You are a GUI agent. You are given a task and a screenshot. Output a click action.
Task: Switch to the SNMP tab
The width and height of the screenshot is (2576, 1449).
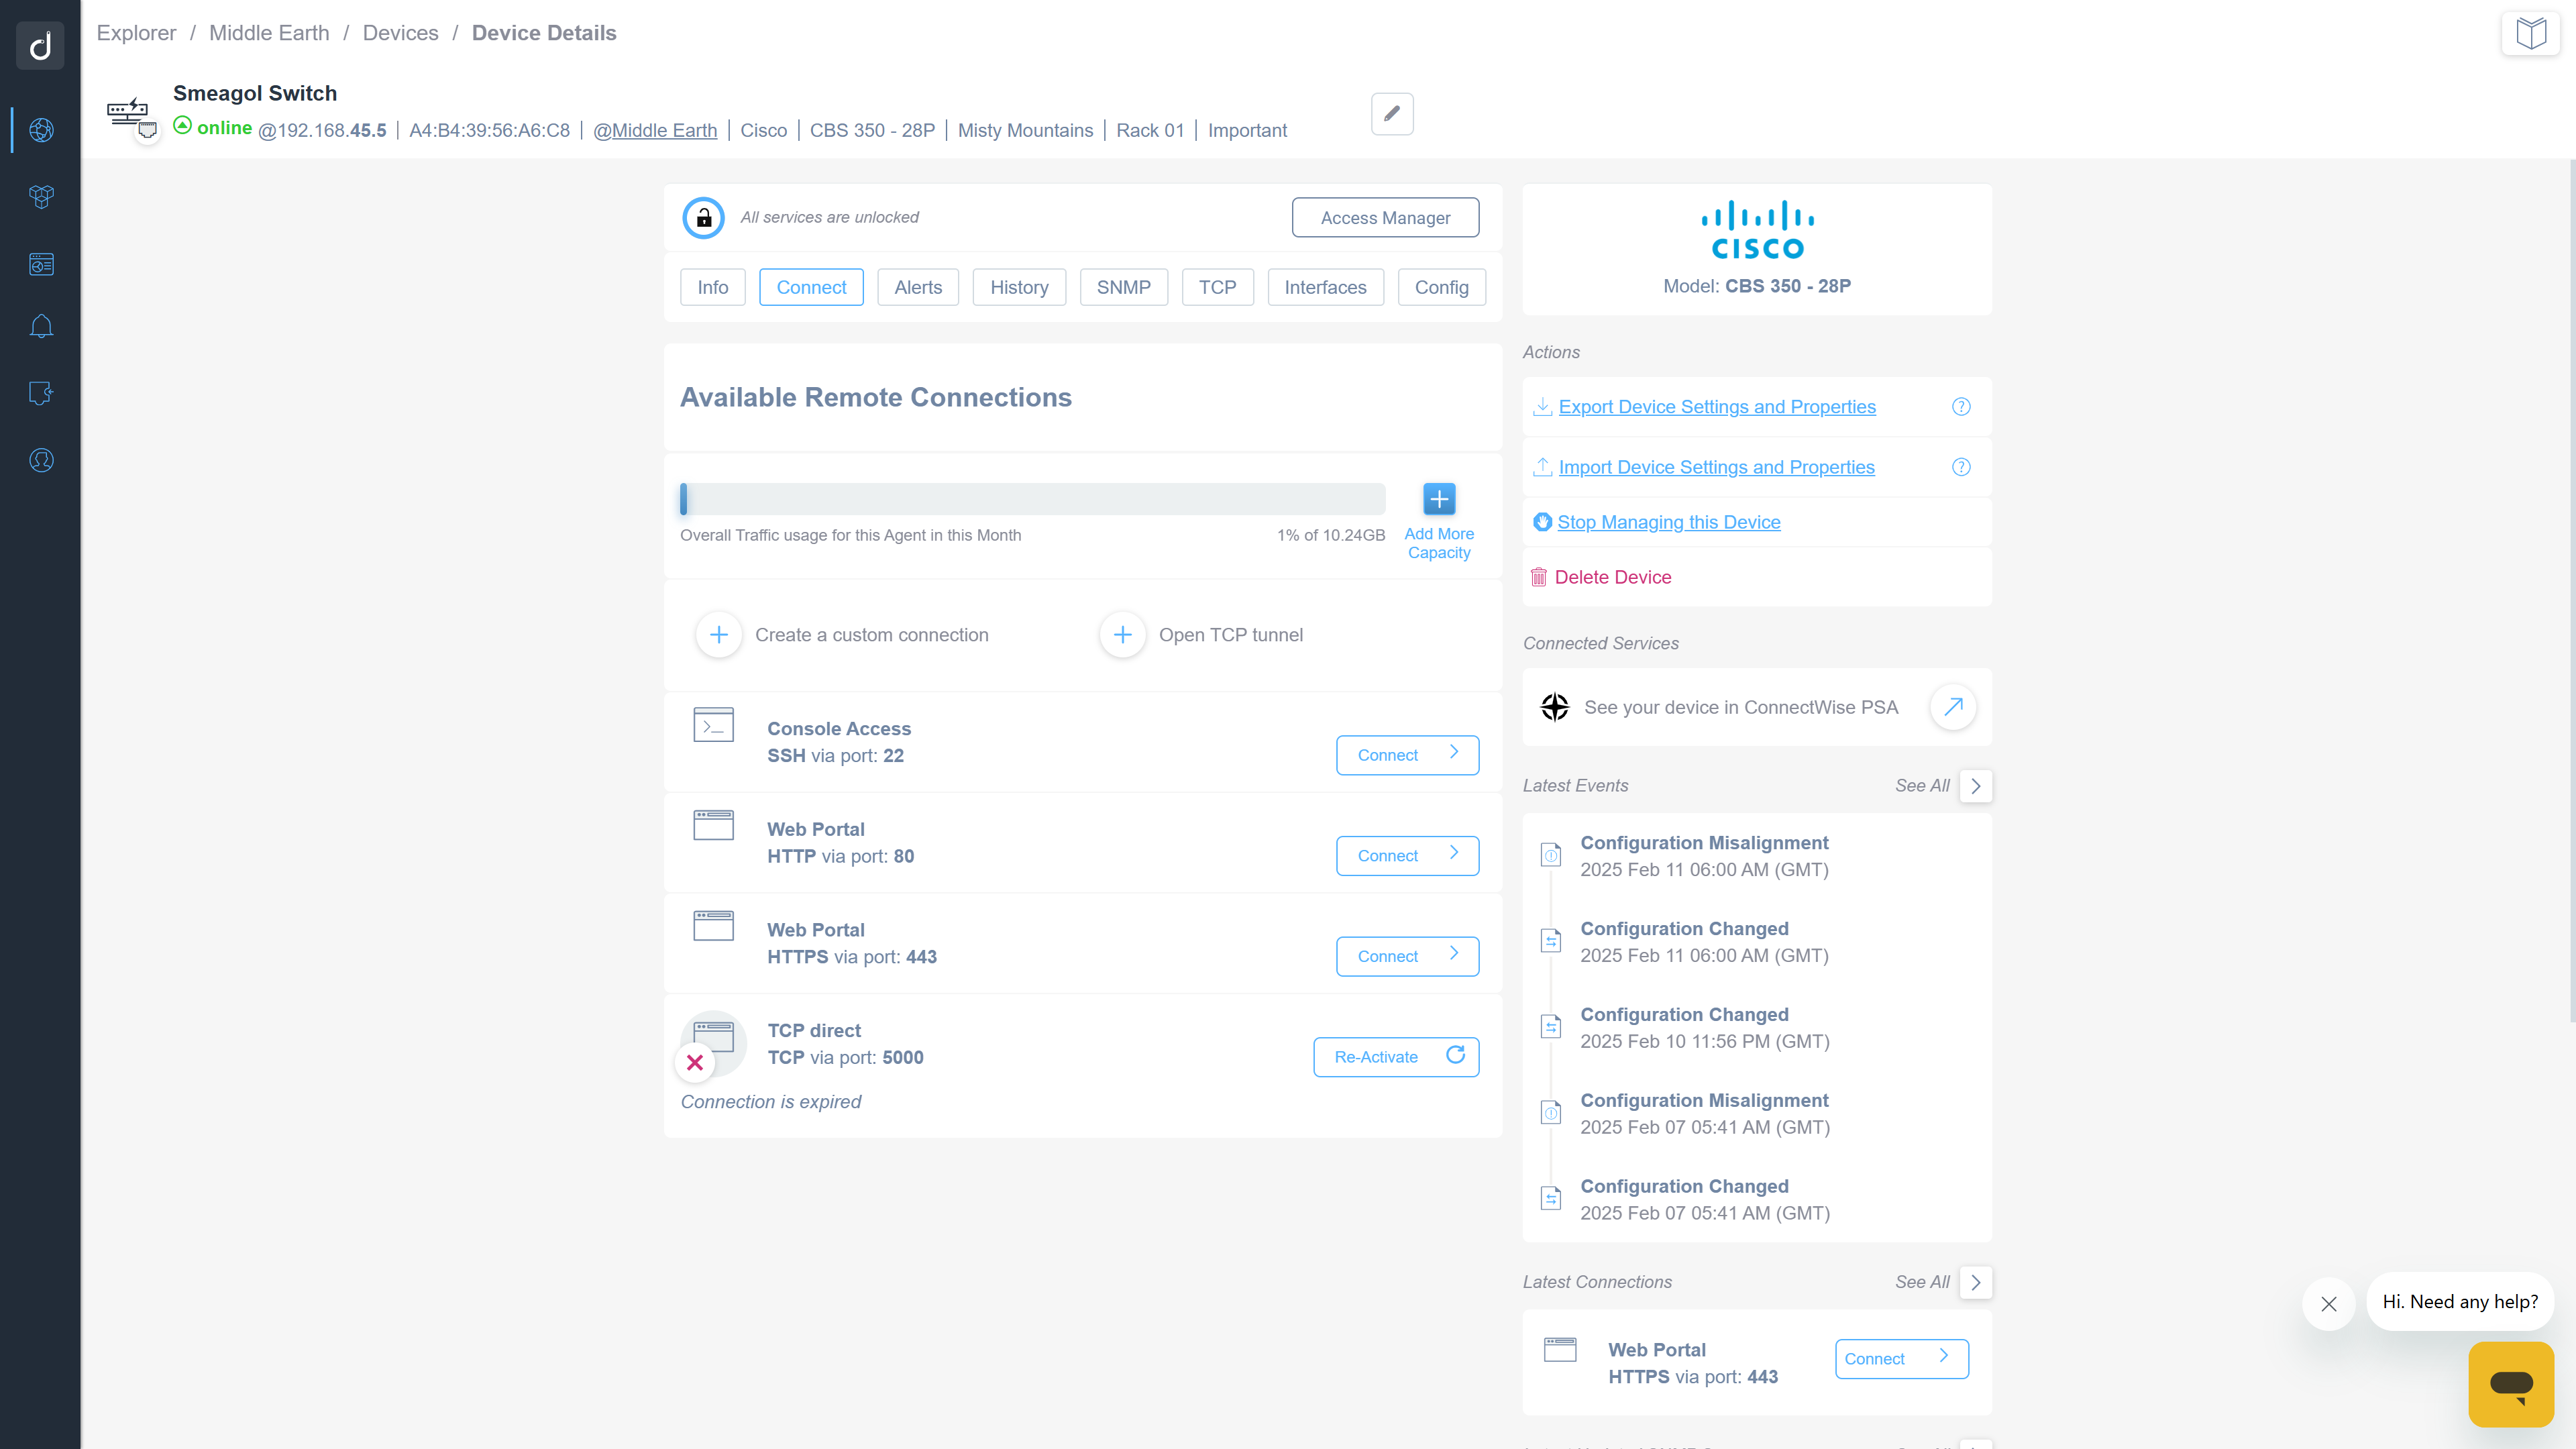1124,287
